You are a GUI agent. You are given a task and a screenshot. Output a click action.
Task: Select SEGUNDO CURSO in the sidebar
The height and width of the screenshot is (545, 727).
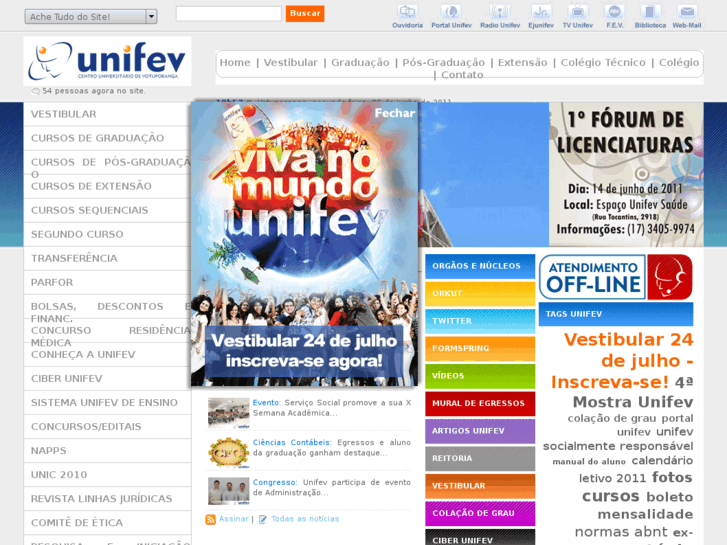(107, 235)
